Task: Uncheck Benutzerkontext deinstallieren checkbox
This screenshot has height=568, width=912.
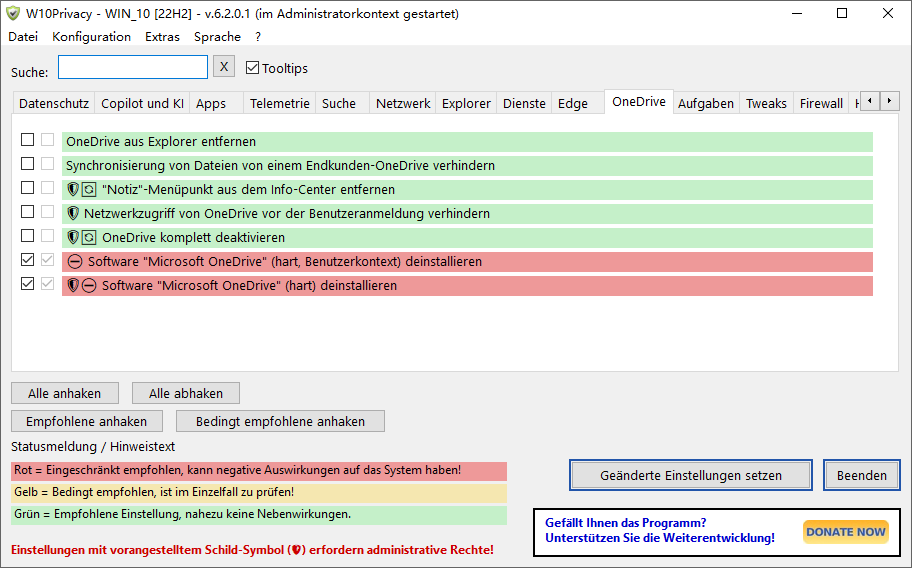Action: tap(27, 259)
